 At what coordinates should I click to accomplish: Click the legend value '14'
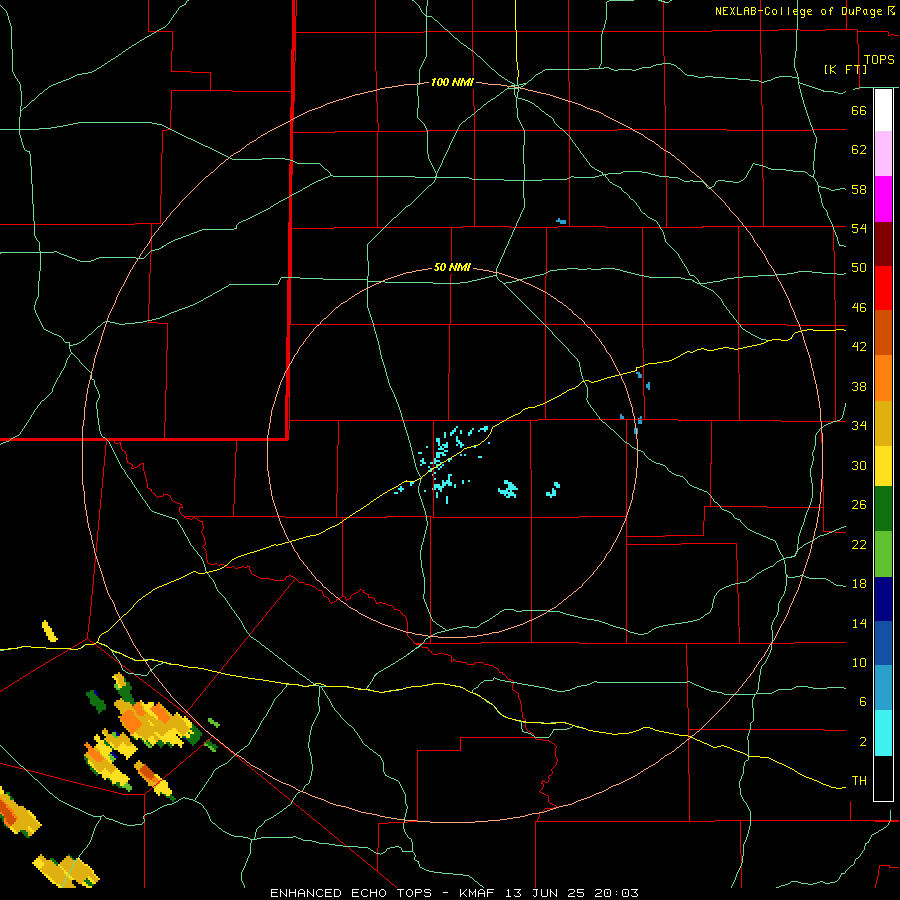coord(859,623)
